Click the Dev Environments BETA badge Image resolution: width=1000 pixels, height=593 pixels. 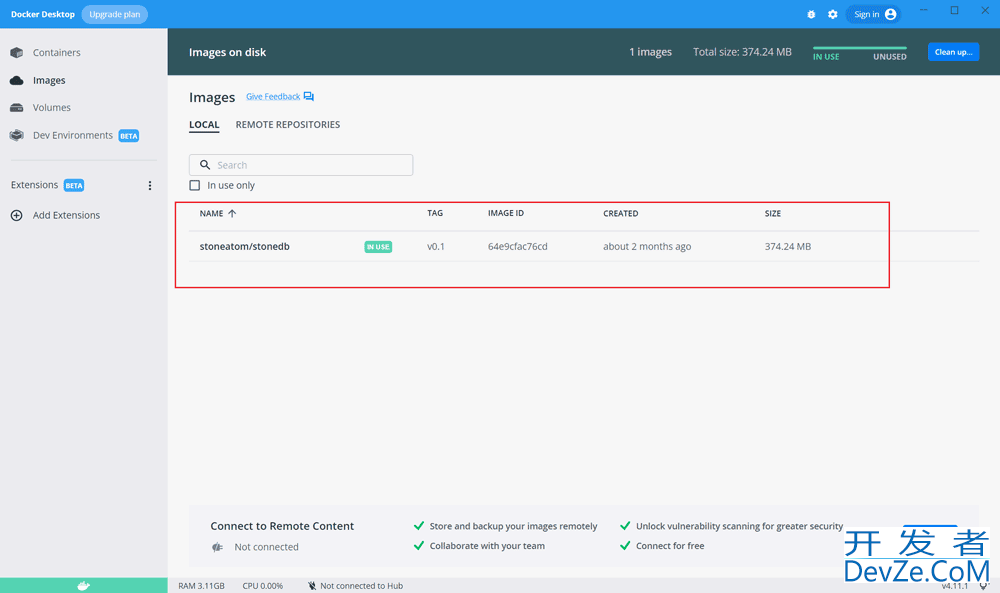coord(129,136)
